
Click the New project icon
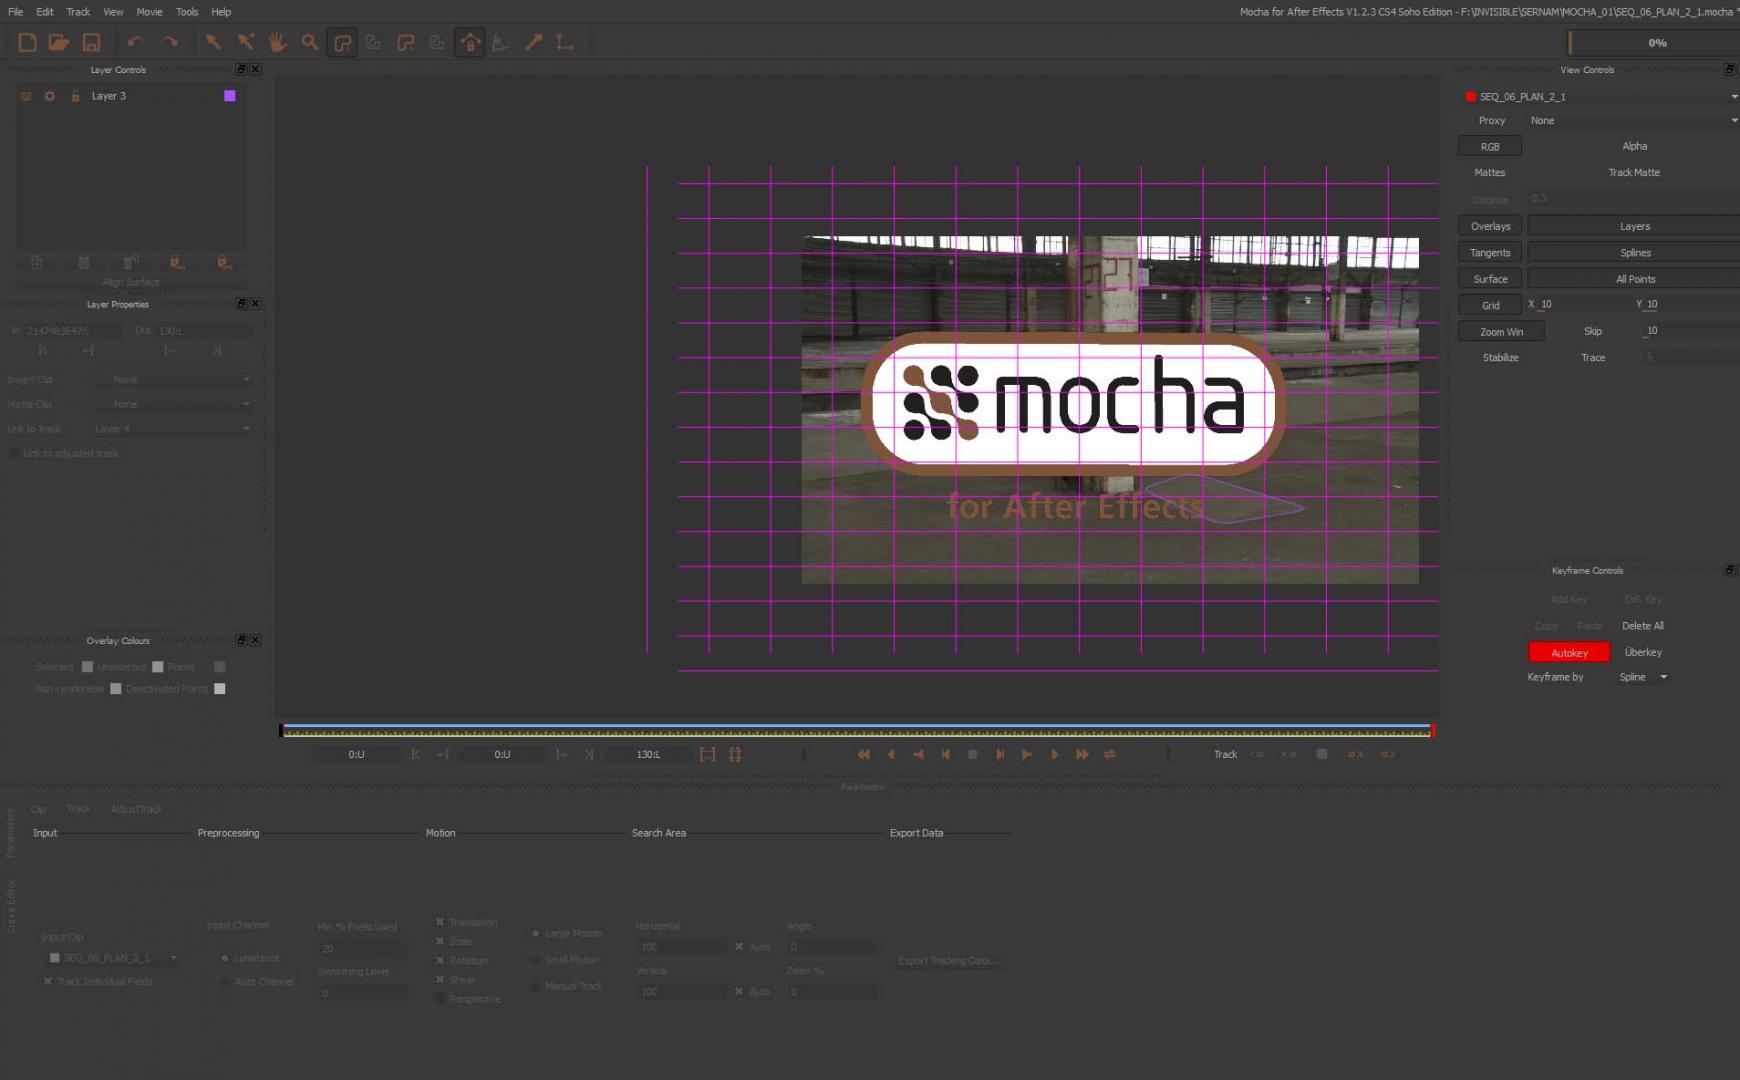(x=28, y=42)
